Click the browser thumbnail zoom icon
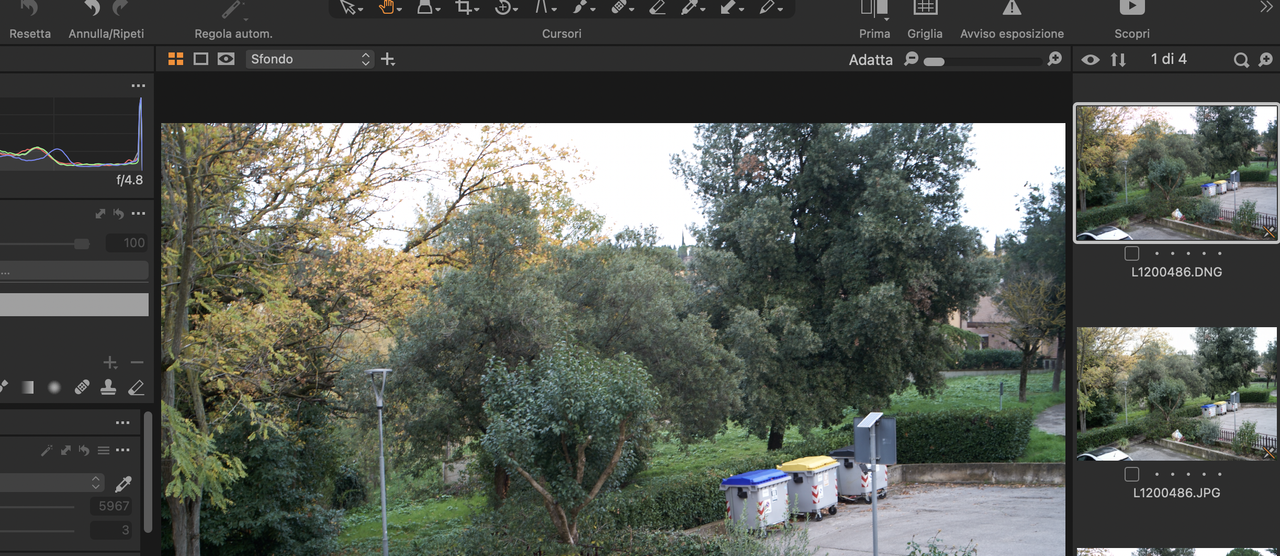 coord(1265,60)
